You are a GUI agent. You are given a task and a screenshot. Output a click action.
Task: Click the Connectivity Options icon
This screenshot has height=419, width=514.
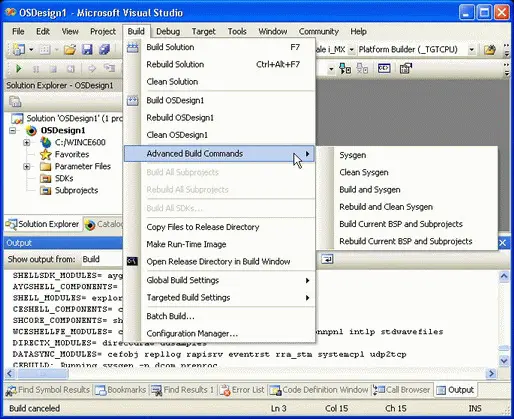click(406, 69)
